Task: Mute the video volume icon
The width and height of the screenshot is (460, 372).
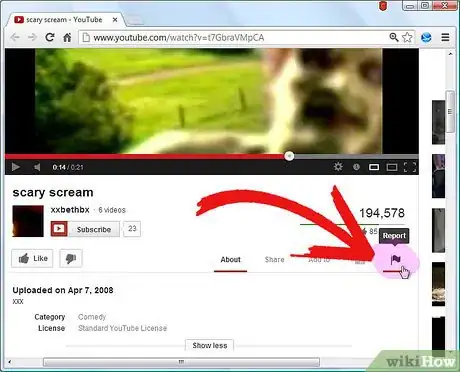Action: [37, 167]
